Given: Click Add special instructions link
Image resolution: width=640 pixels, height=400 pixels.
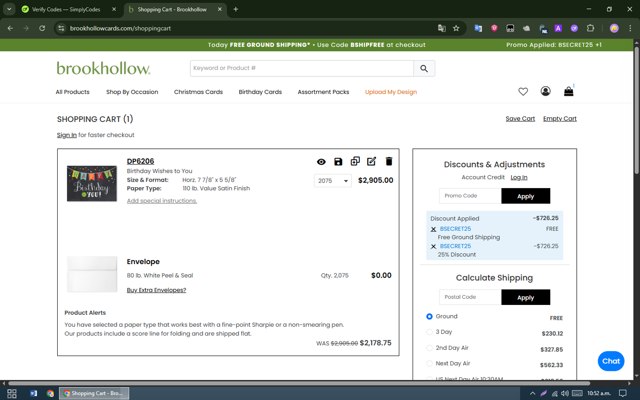Looking at the screenshot, I should click(x=162, y=201).
